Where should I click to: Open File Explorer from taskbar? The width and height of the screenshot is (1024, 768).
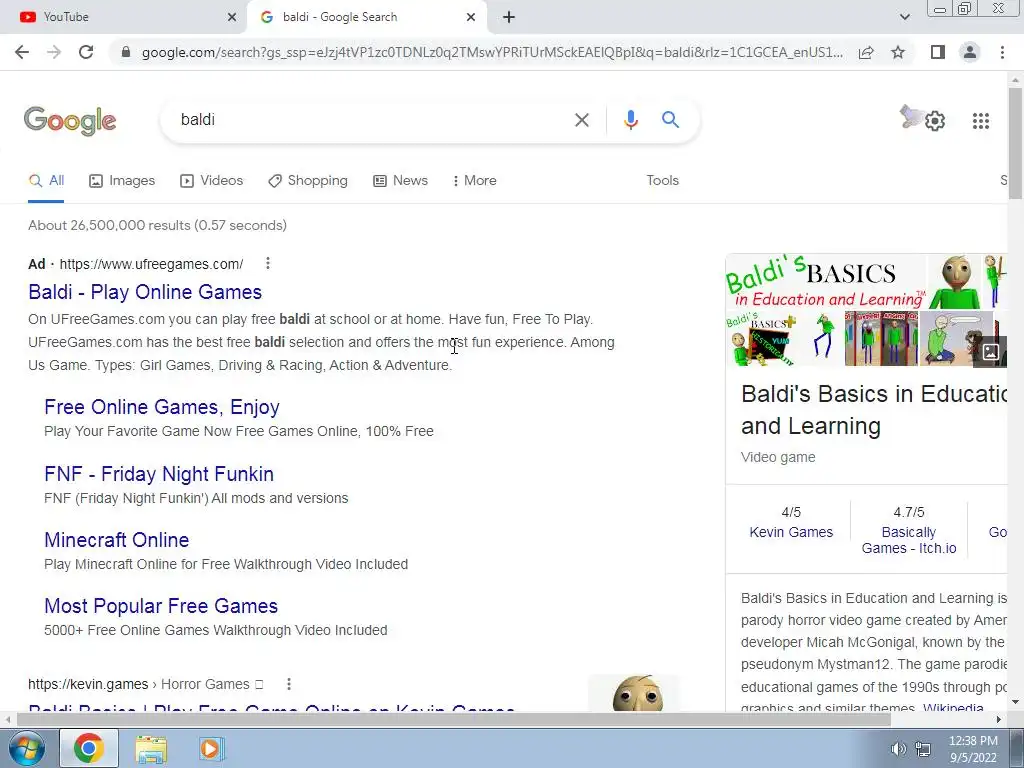(151, 748)
